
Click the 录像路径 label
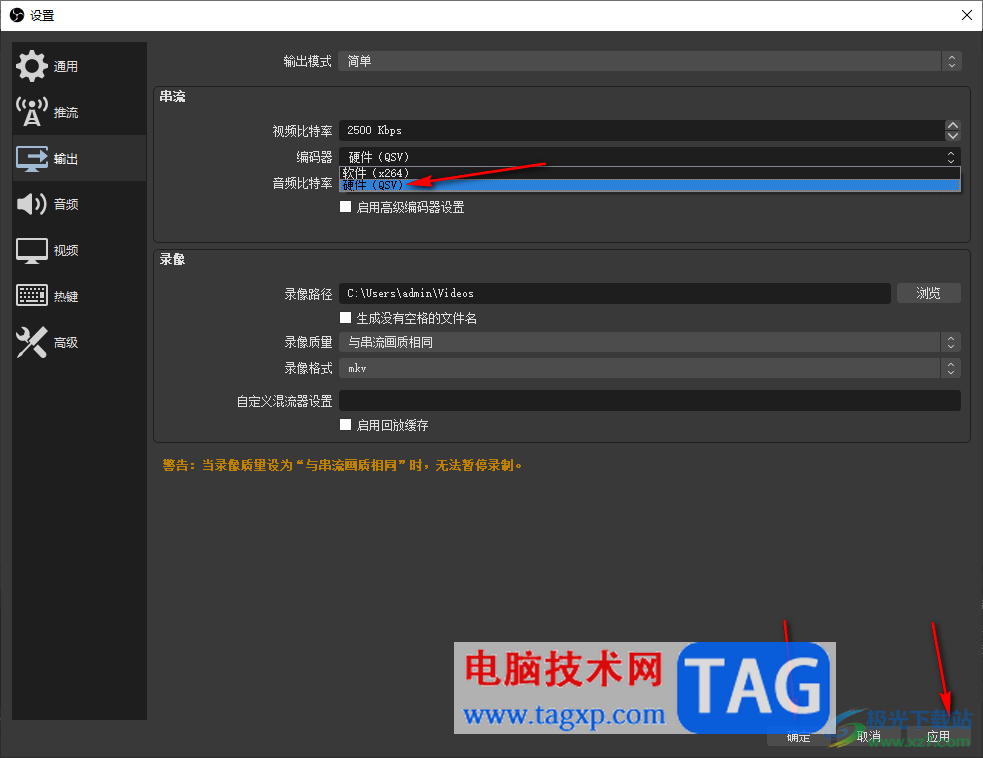tap(308, 294)
